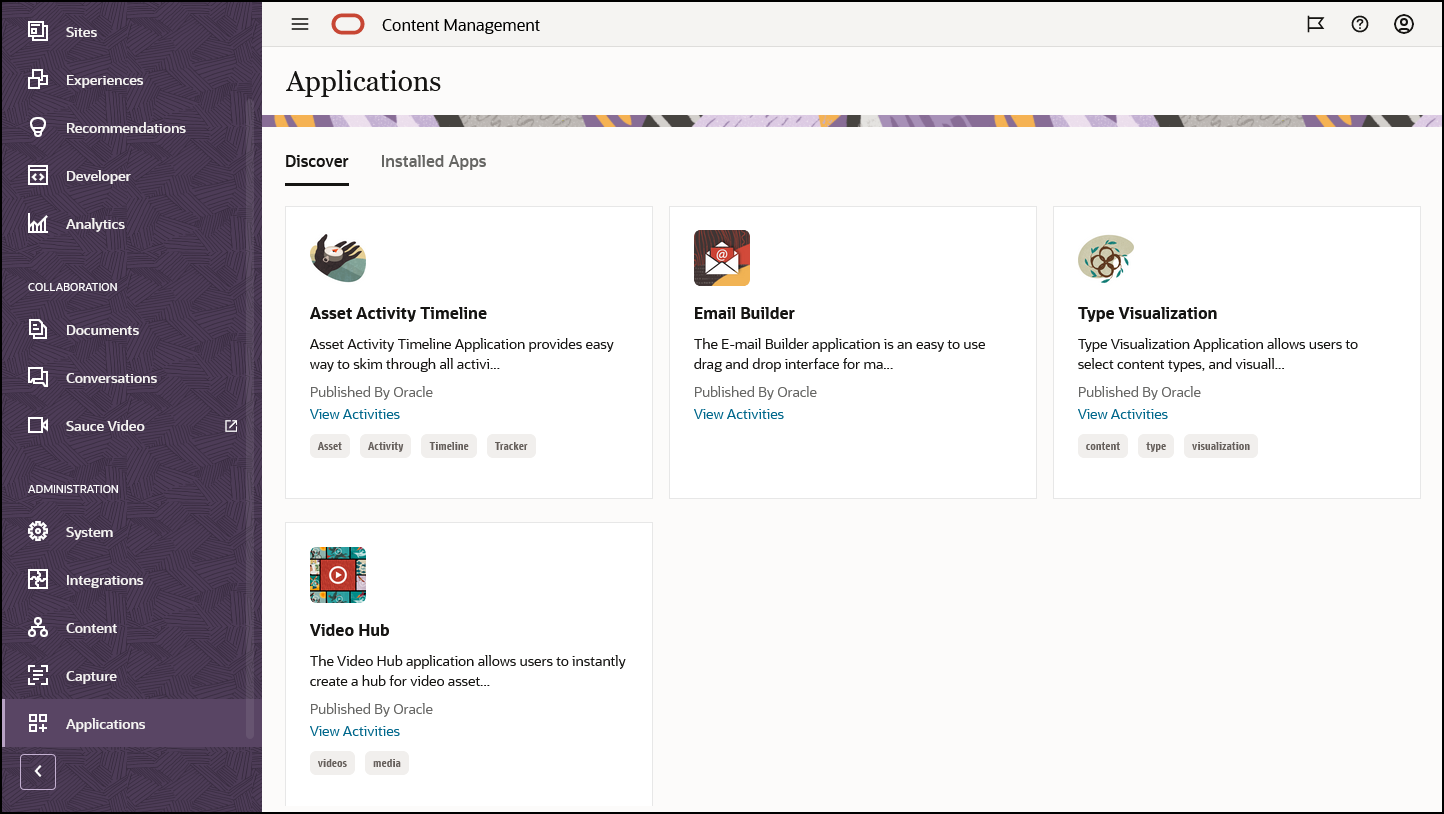This screenshot has height=814, width=1444.
Task: Click the Developer code icon
Action: [x=38, y=175]
